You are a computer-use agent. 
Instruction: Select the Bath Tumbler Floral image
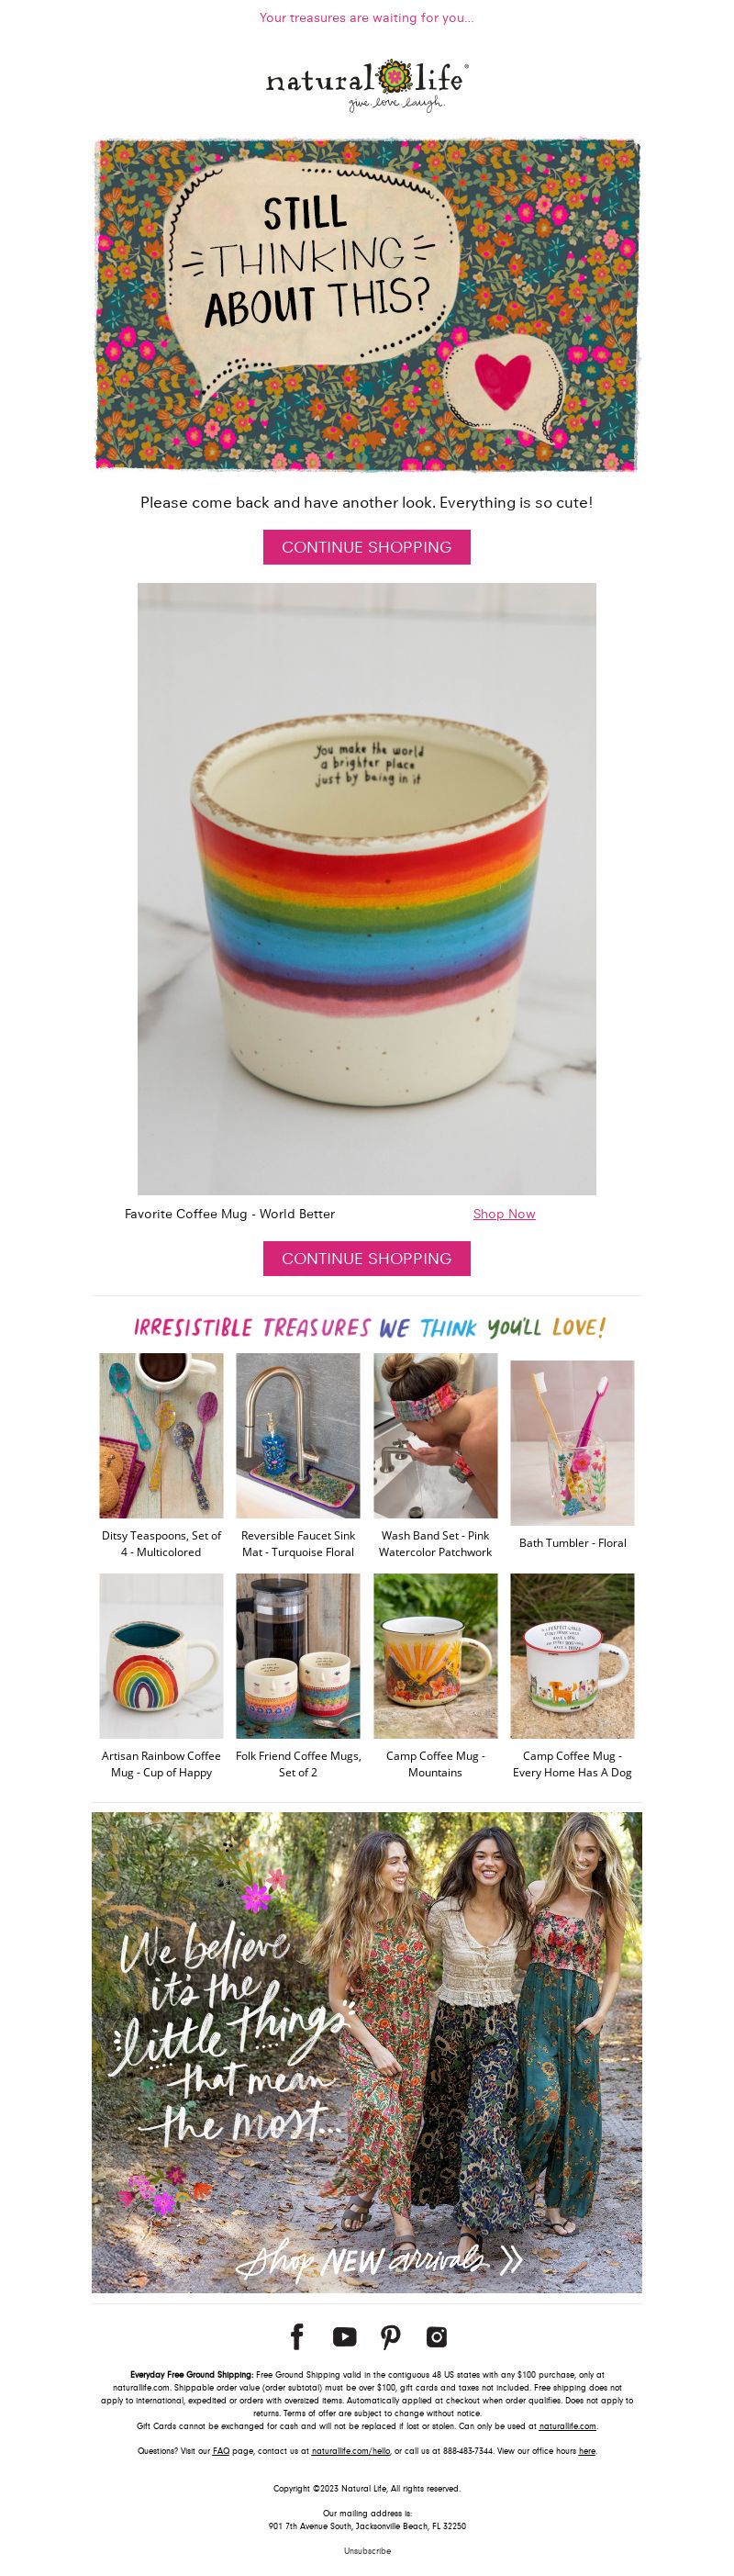(572, 1442)
